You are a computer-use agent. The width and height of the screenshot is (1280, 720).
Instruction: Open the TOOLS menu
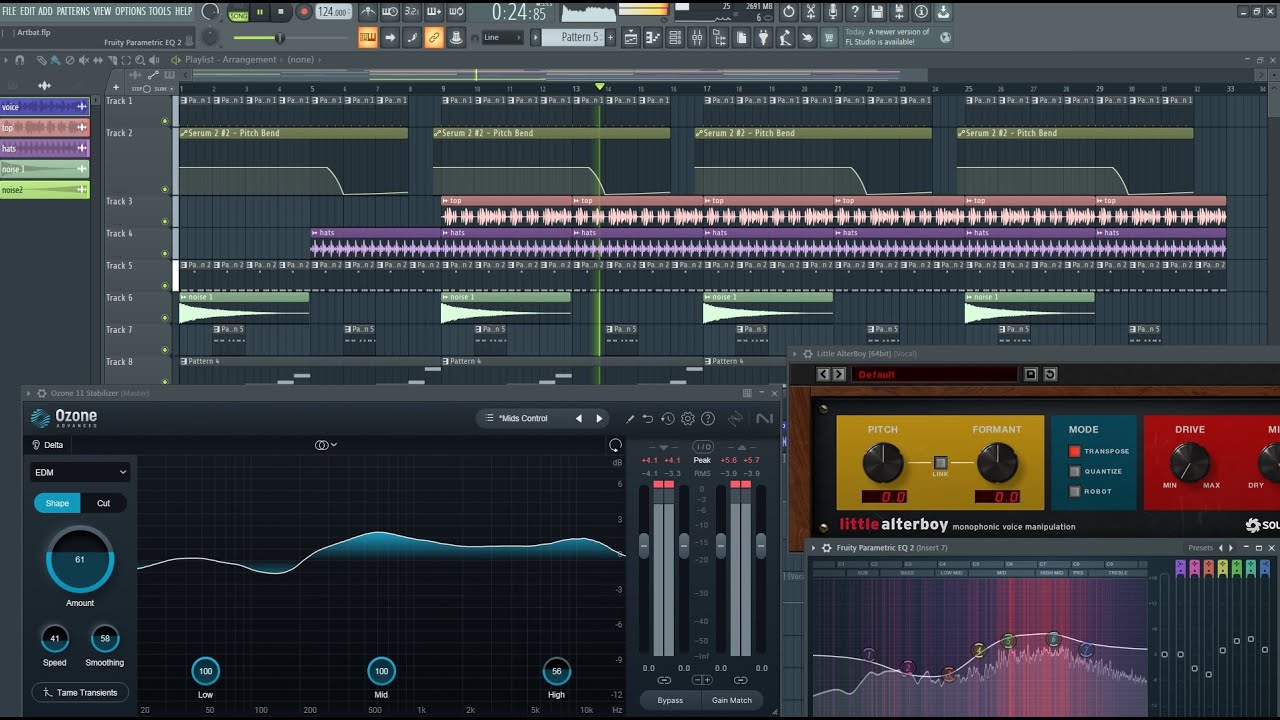[160, 11]
